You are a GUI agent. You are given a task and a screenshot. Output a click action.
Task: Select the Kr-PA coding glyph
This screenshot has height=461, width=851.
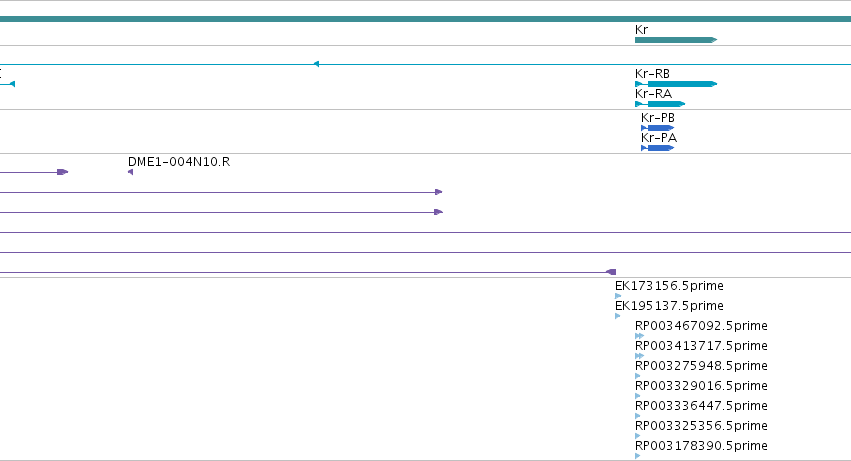(x=657, y=148)
